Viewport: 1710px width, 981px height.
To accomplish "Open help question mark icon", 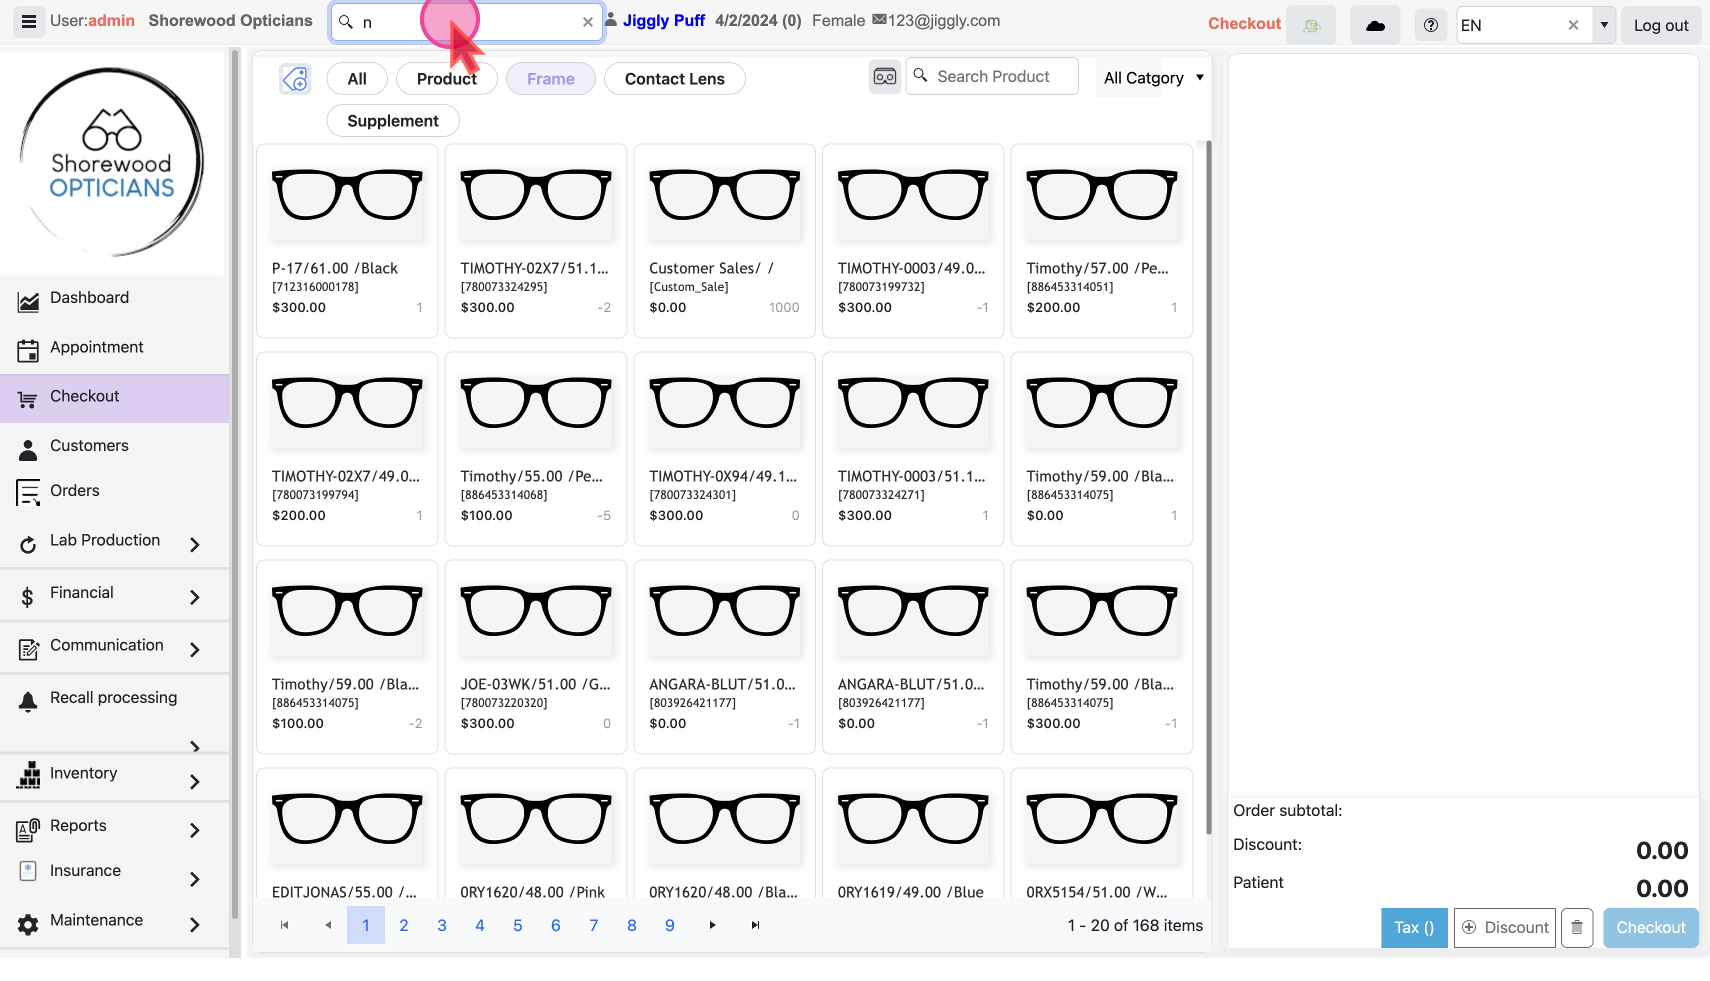I will coord(1430,25).
